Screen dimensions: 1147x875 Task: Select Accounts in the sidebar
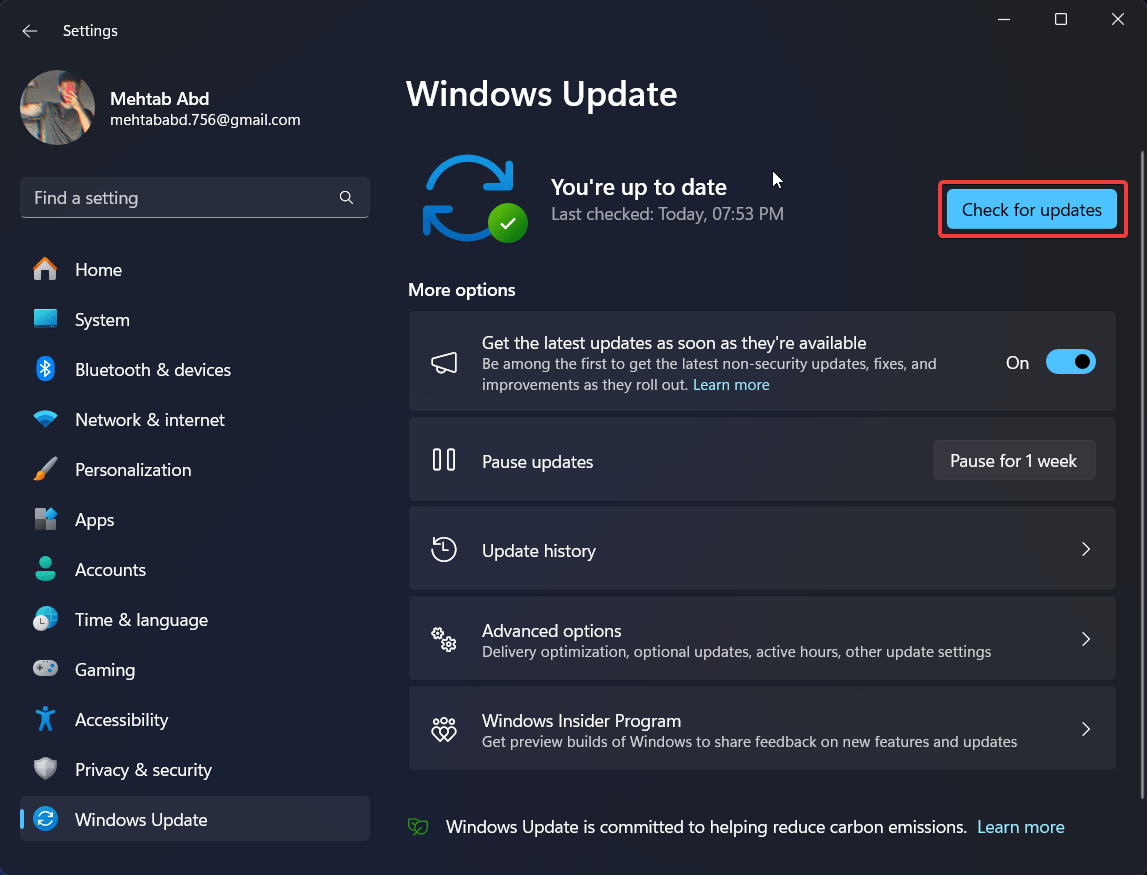(195, 569)
